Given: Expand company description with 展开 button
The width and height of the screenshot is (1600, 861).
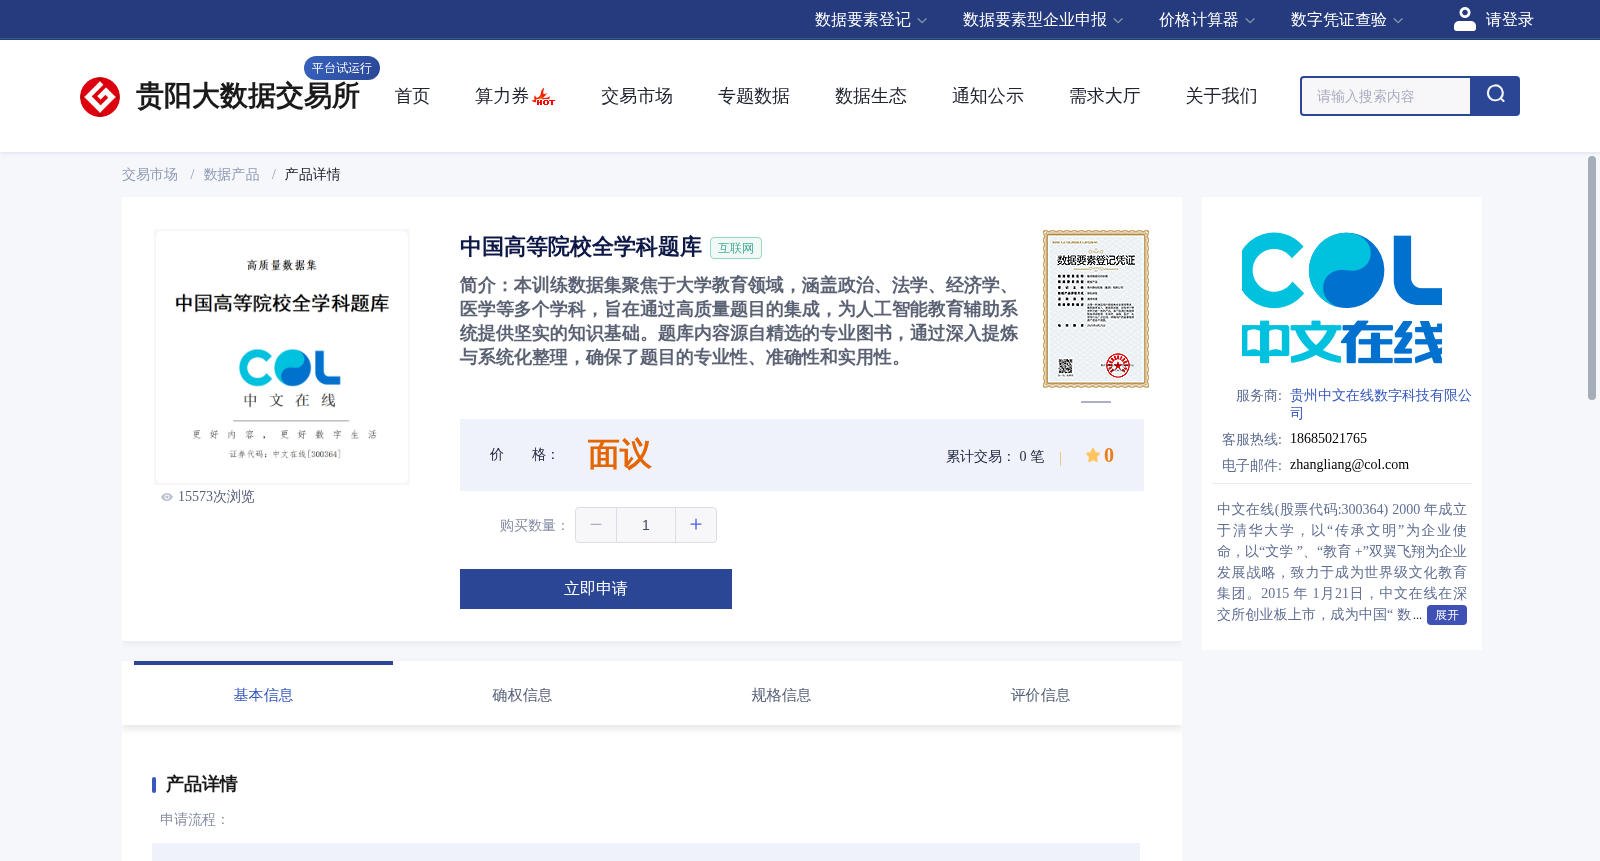Looking at the screenshot, I should click(x=1447, y=615).
